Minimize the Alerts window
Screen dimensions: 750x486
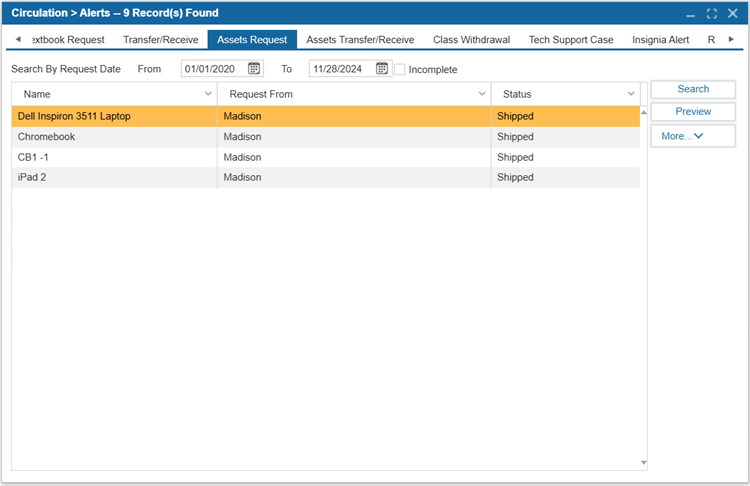click(690, 14)
